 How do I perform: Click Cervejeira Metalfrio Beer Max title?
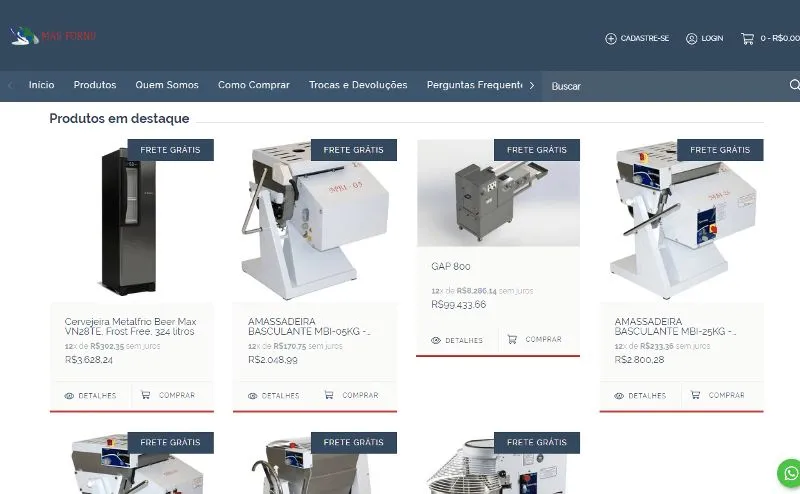pyautogui.click(x=130, y=327)
